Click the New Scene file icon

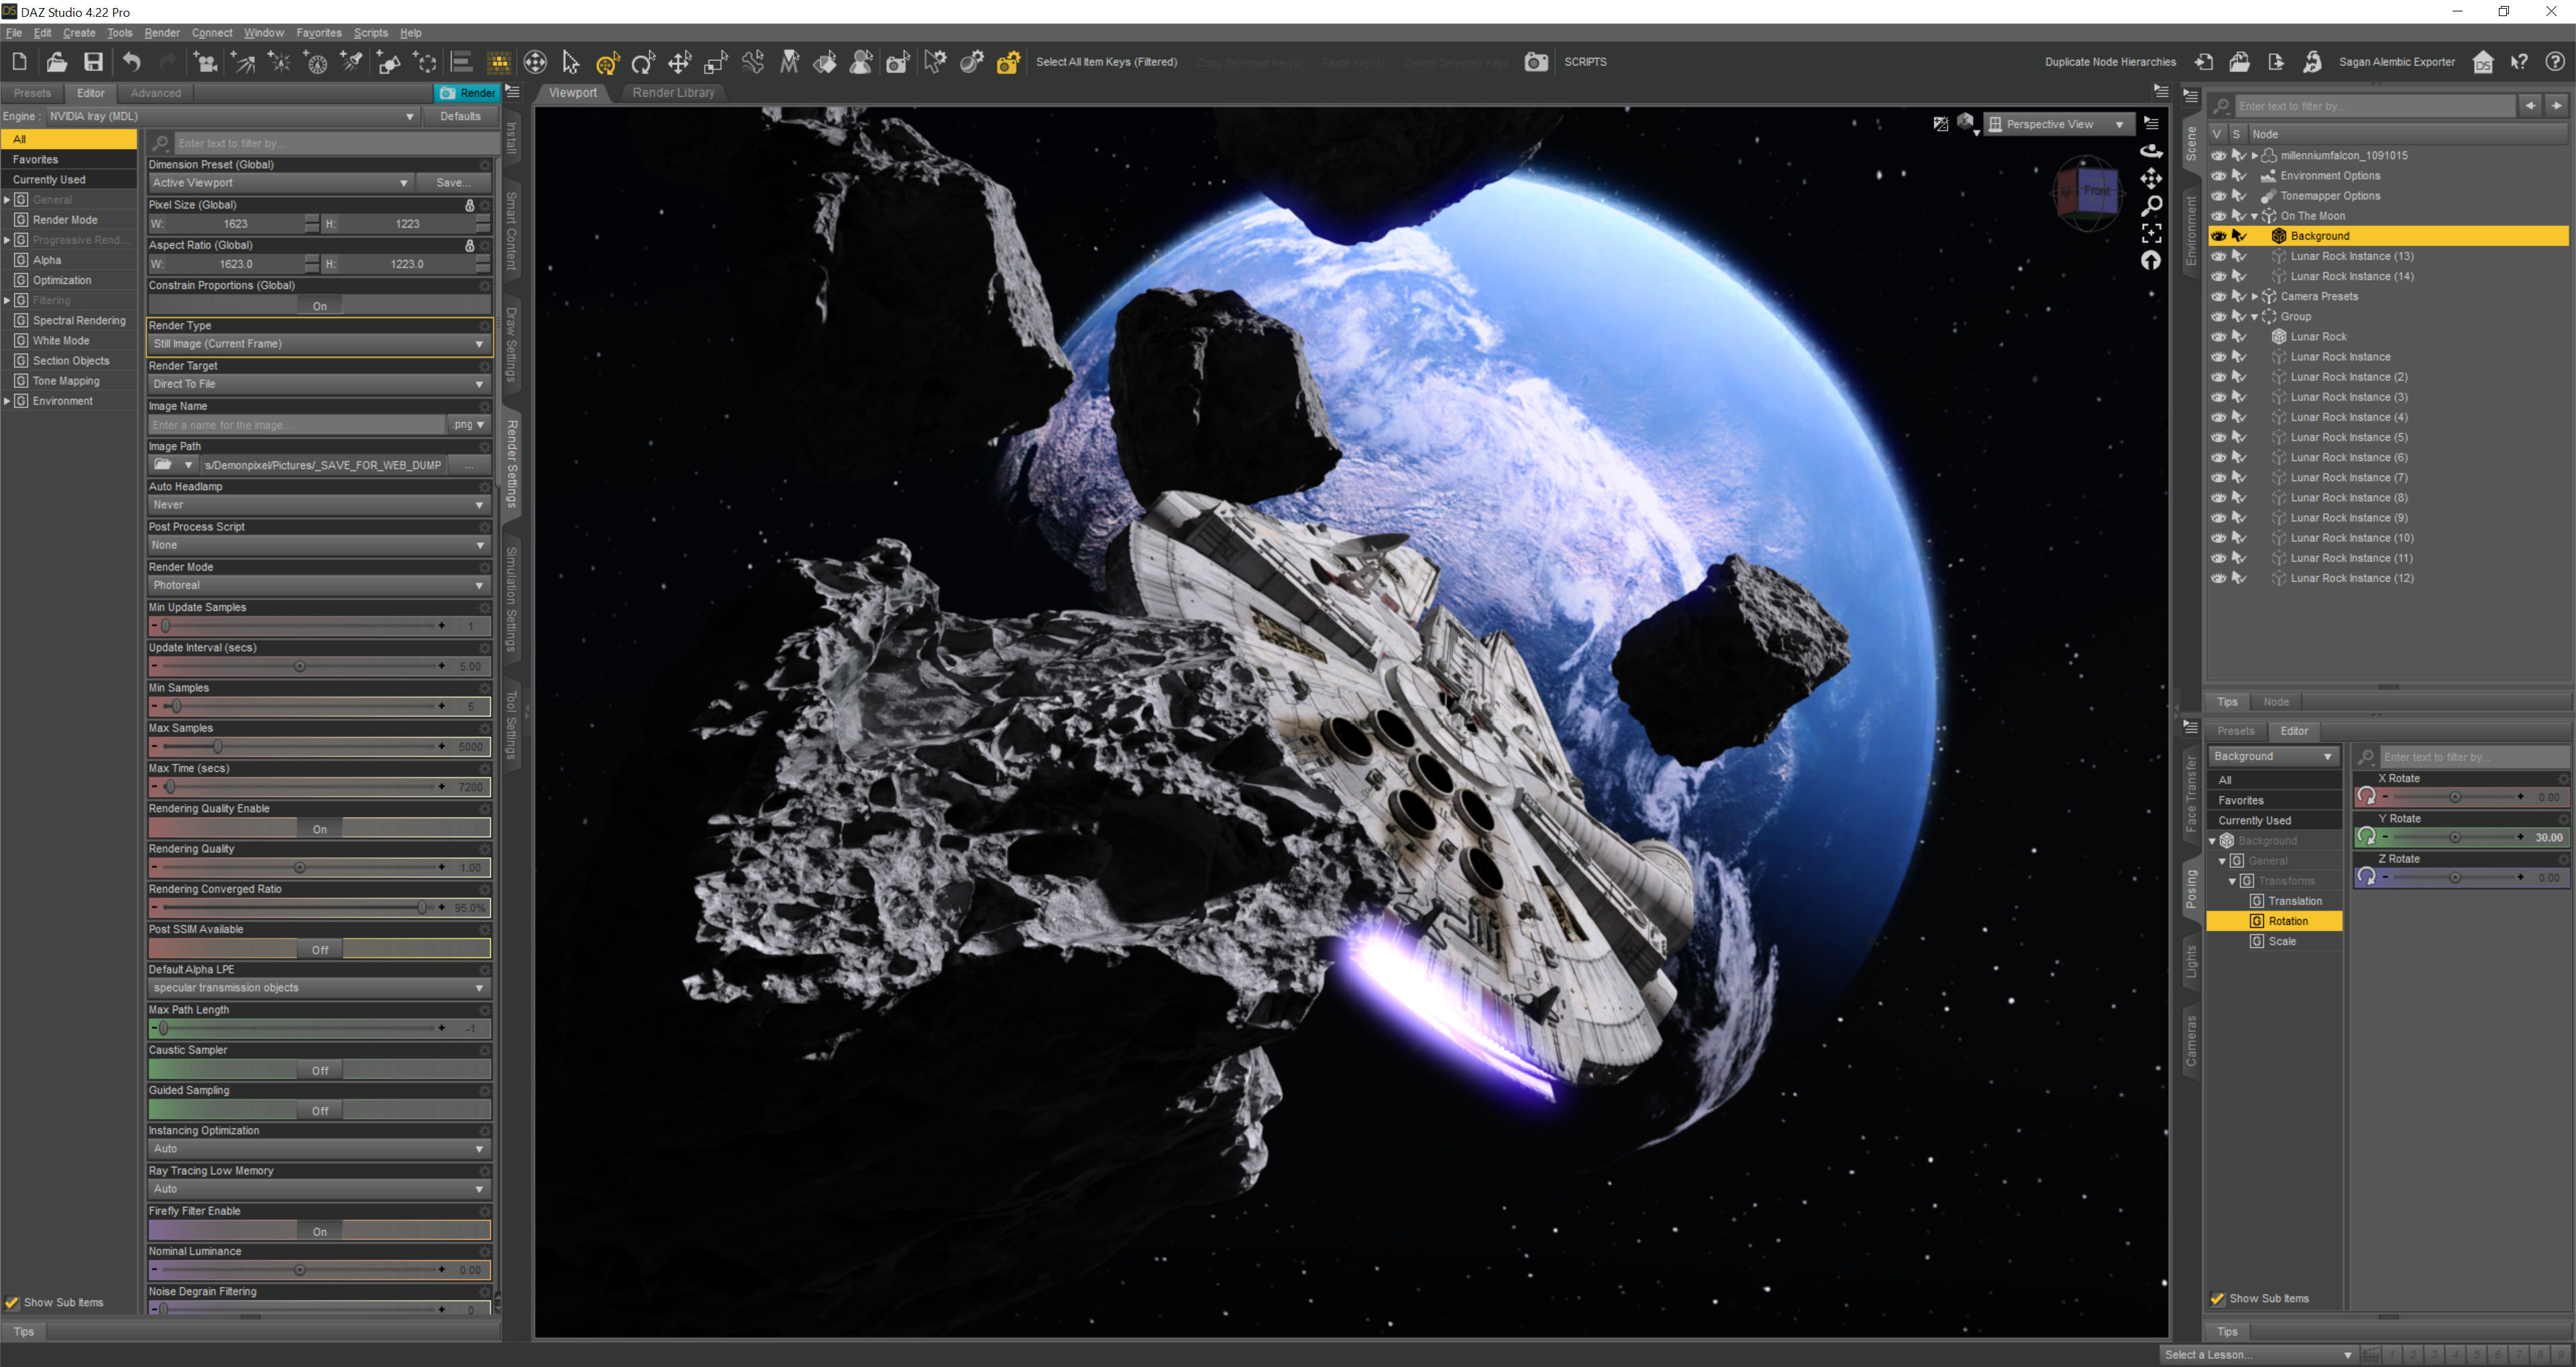pyautogui.click(x=20, y=62)
